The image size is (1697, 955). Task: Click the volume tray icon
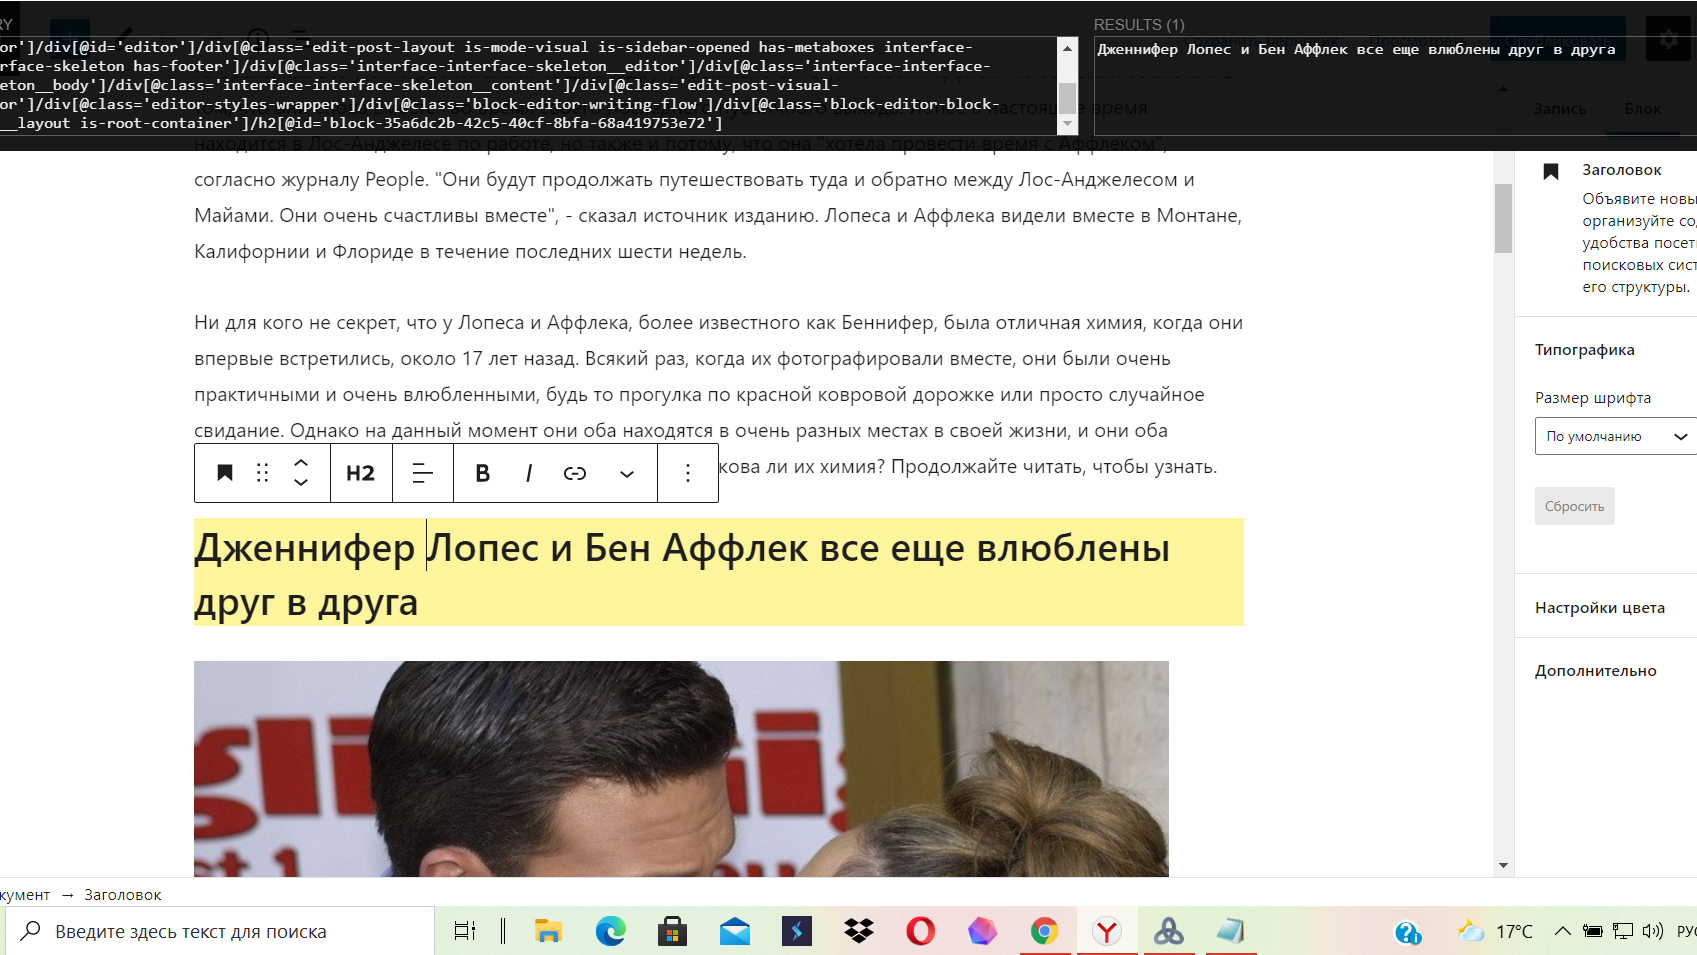coord(1653,931)
